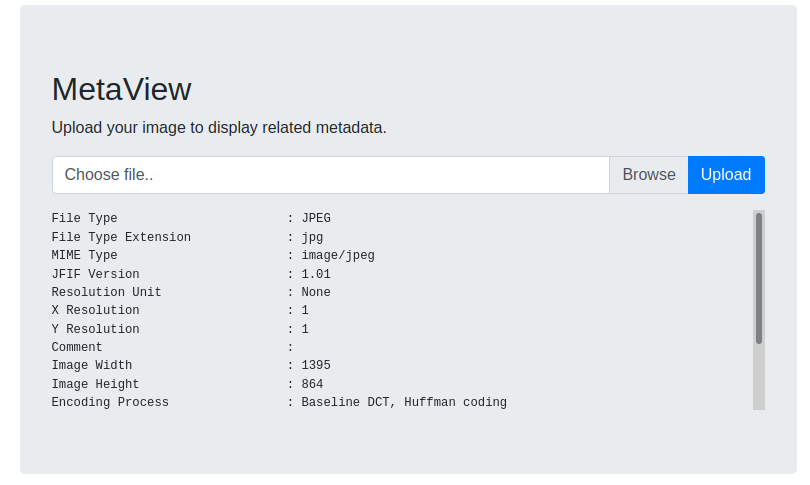Click the MIME Type label
The height and width of the screenshot is (485, 810).
pyautogui.click(x=84, y=255)
